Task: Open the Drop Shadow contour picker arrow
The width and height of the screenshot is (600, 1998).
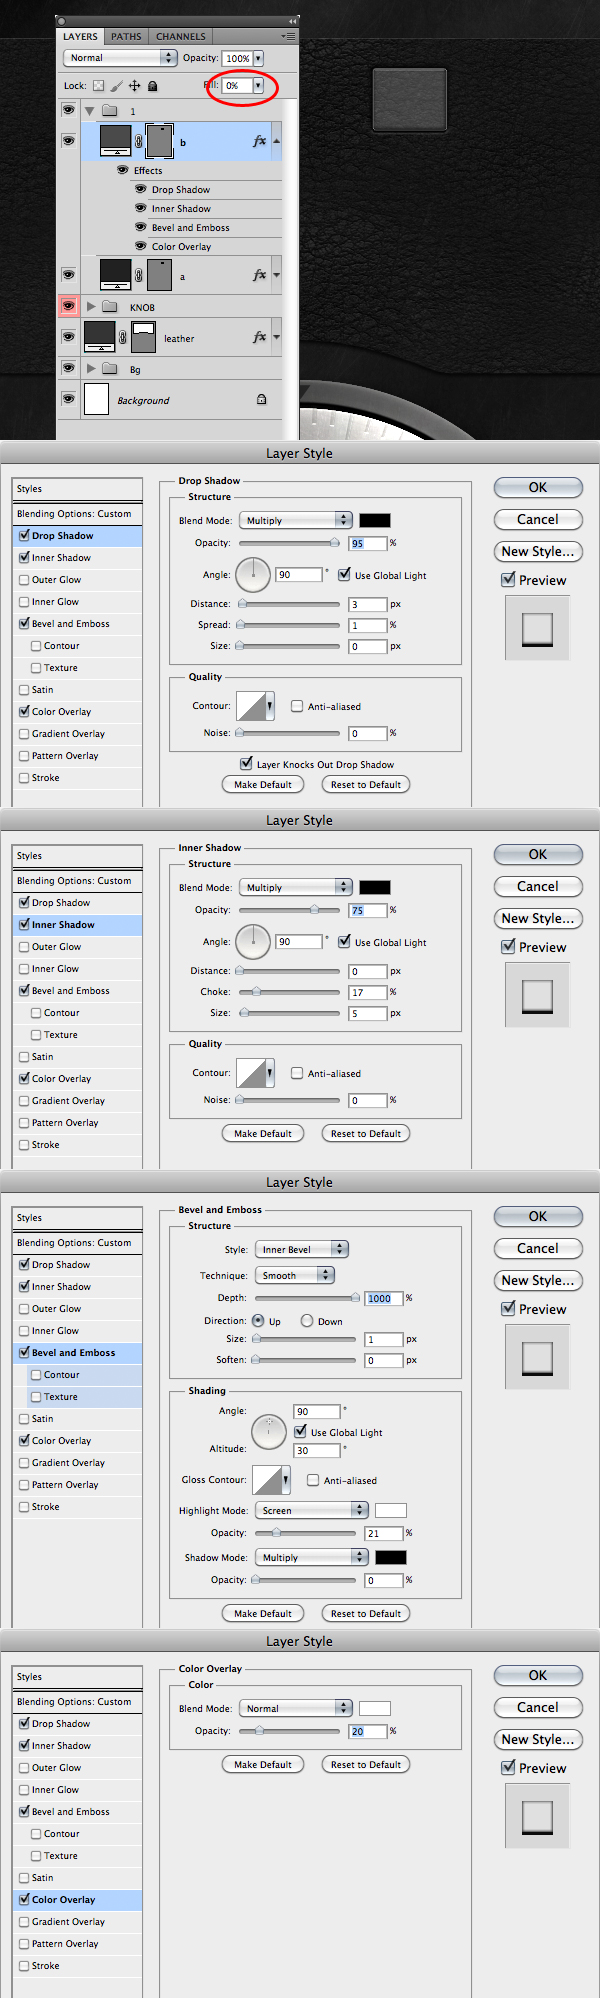Action: coord(270,706)
